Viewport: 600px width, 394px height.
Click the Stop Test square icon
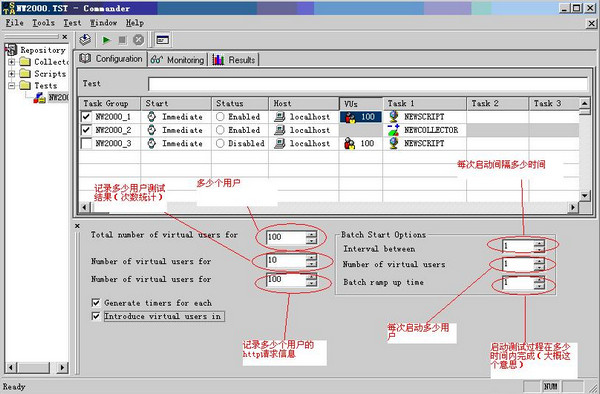click(x=122, y=40)
